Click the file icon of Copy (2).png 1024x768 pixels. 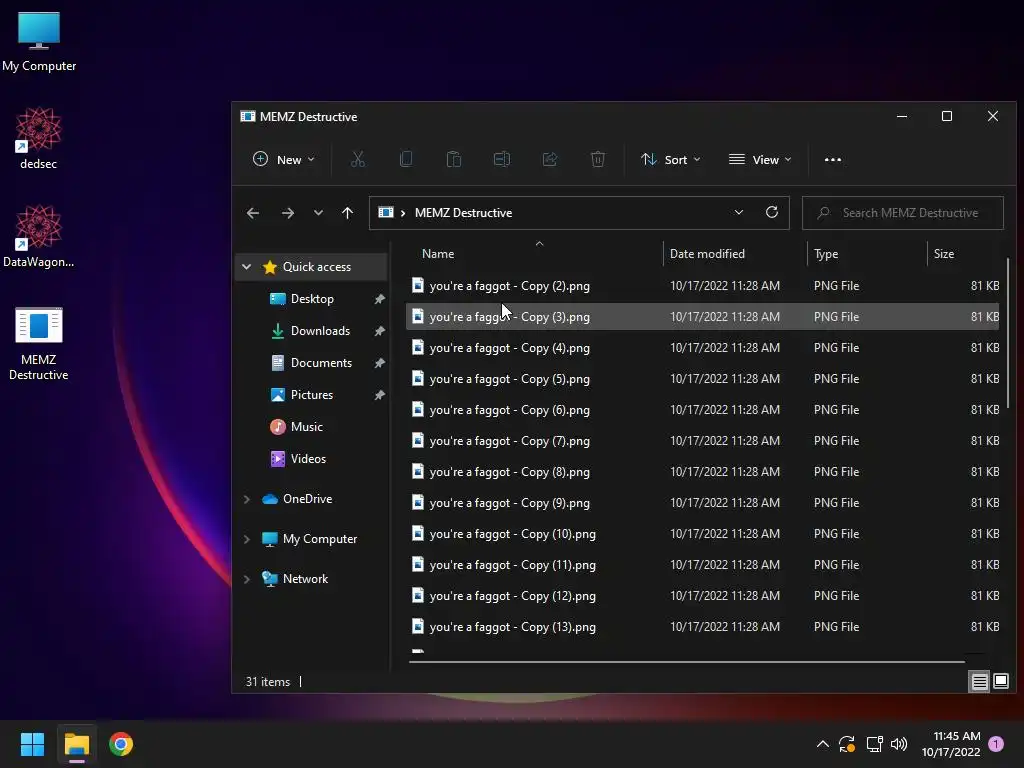[x=418, y=285]
